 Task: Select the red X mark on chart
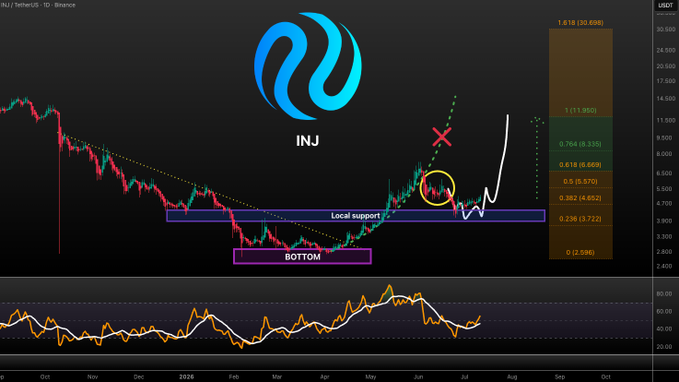tap(442, 137)
